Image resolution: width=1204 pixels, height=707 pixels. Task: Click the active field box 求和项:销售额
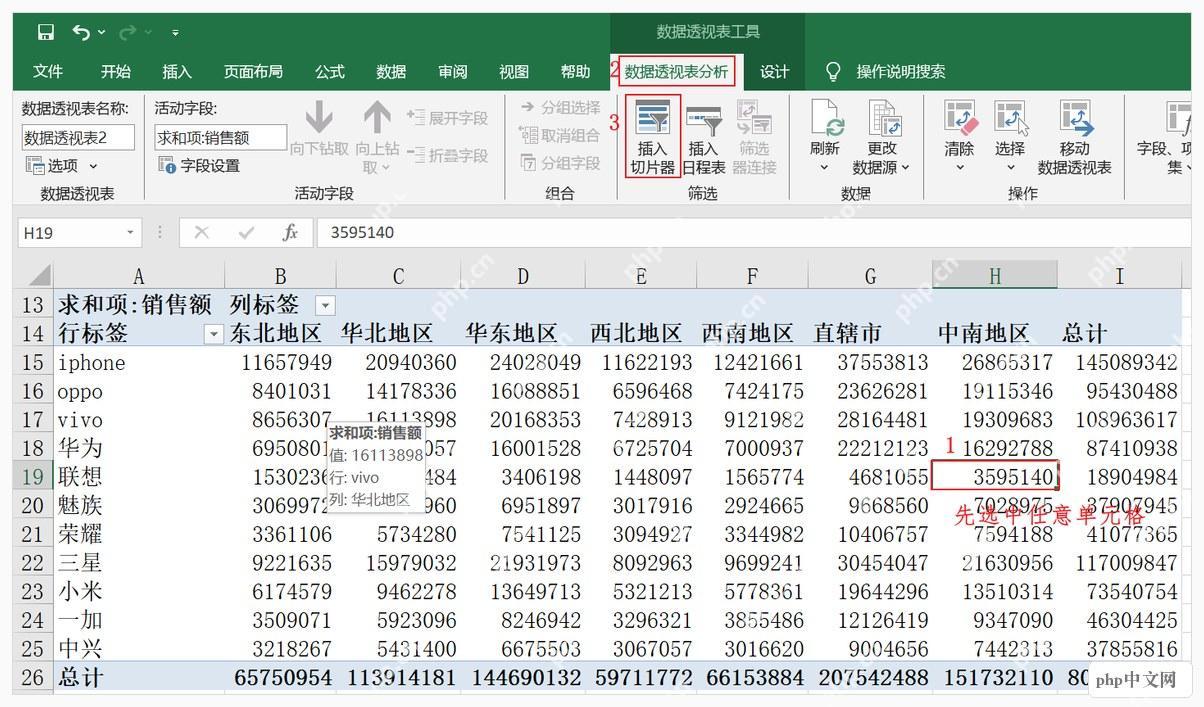(220, 138)
